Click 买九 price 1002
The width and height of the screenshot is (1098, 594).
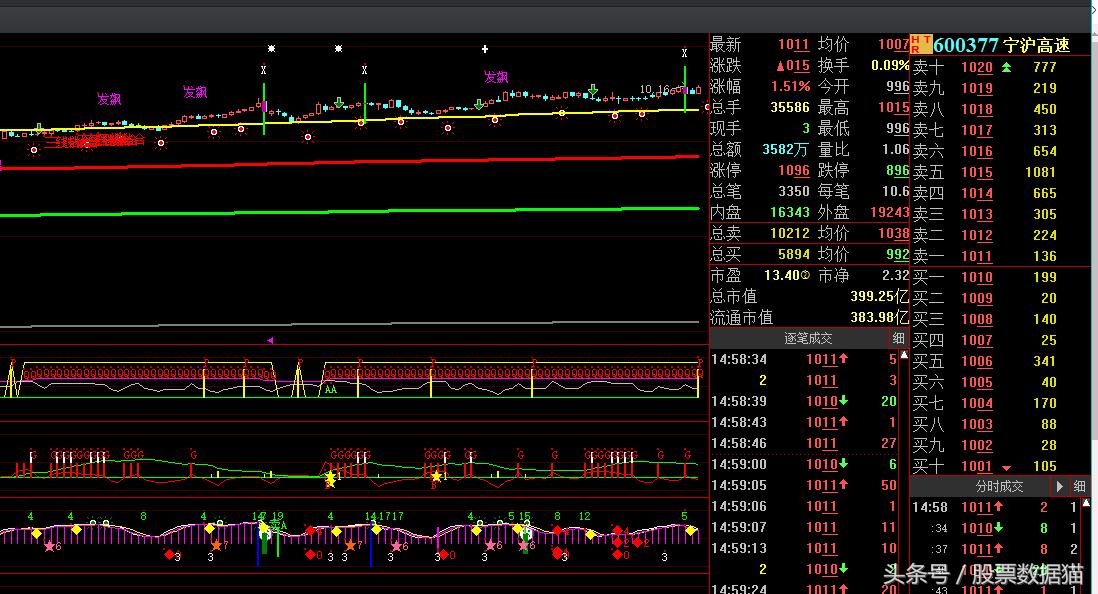[x=977, y=446]
